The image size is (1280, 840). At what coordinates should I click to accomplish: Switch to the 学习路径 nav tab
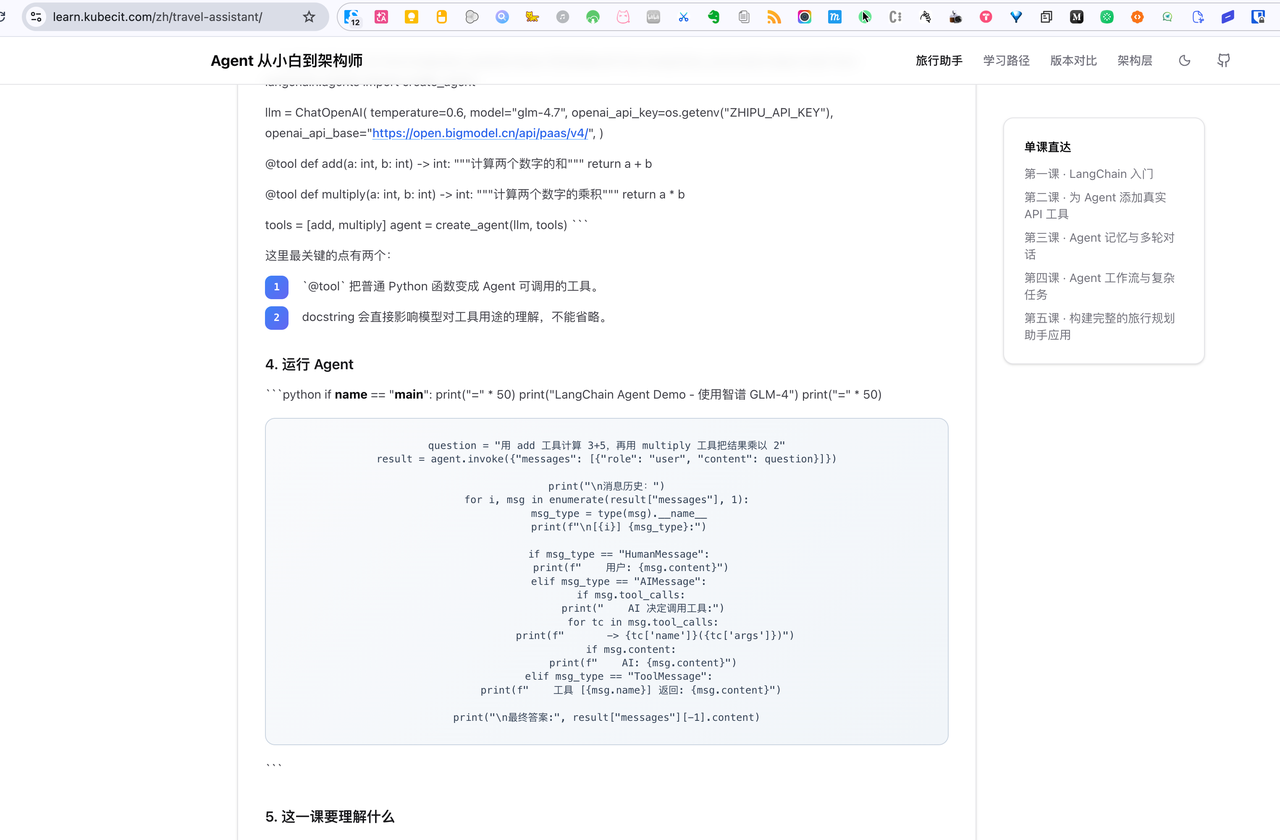tap(1006, 61)
